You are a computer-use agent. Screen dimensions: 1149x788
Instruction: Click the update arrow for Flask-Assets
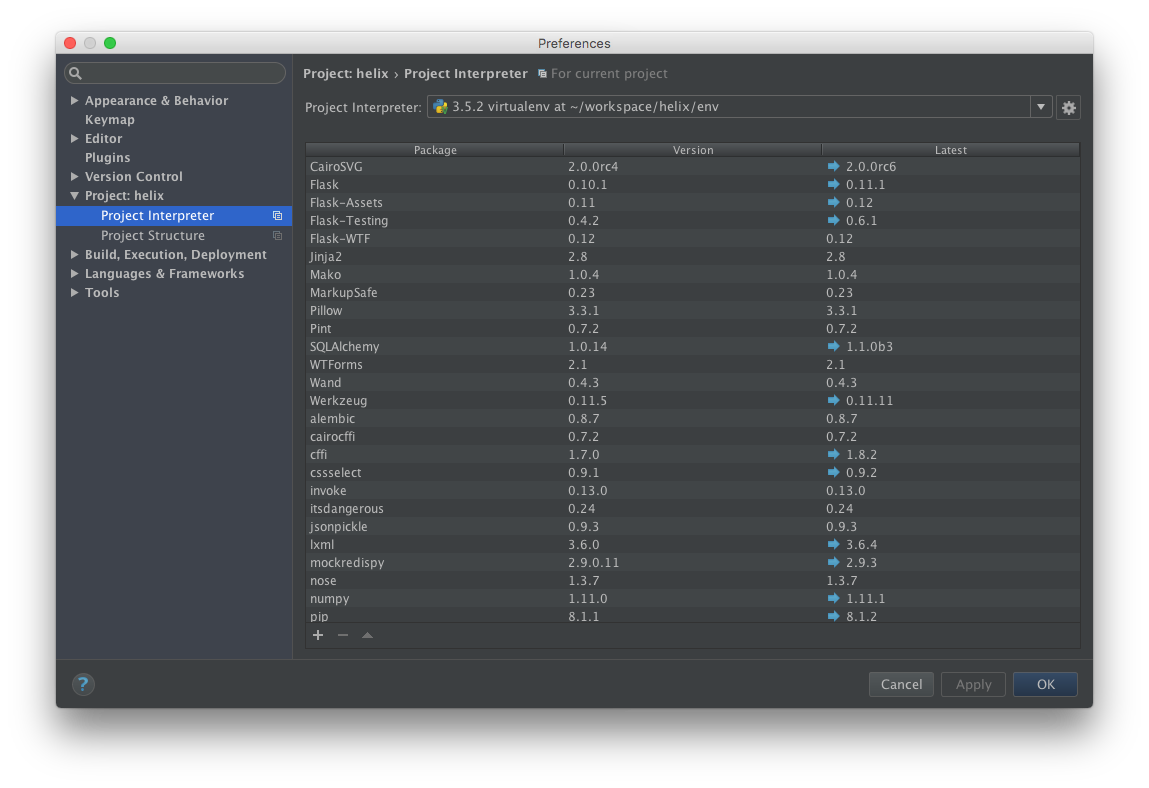[833, 202]
